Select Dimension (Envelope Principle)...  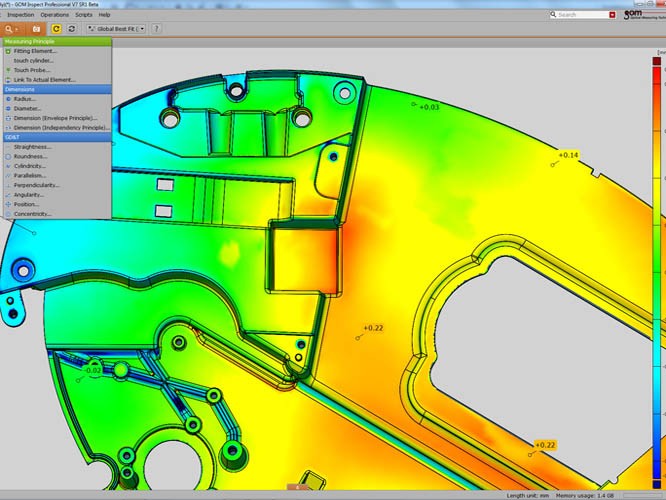coord(57,118)
